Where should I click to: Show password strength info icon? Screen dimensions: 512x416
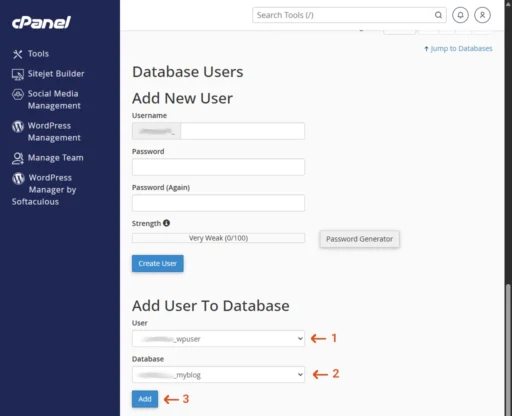click(166, 223)
